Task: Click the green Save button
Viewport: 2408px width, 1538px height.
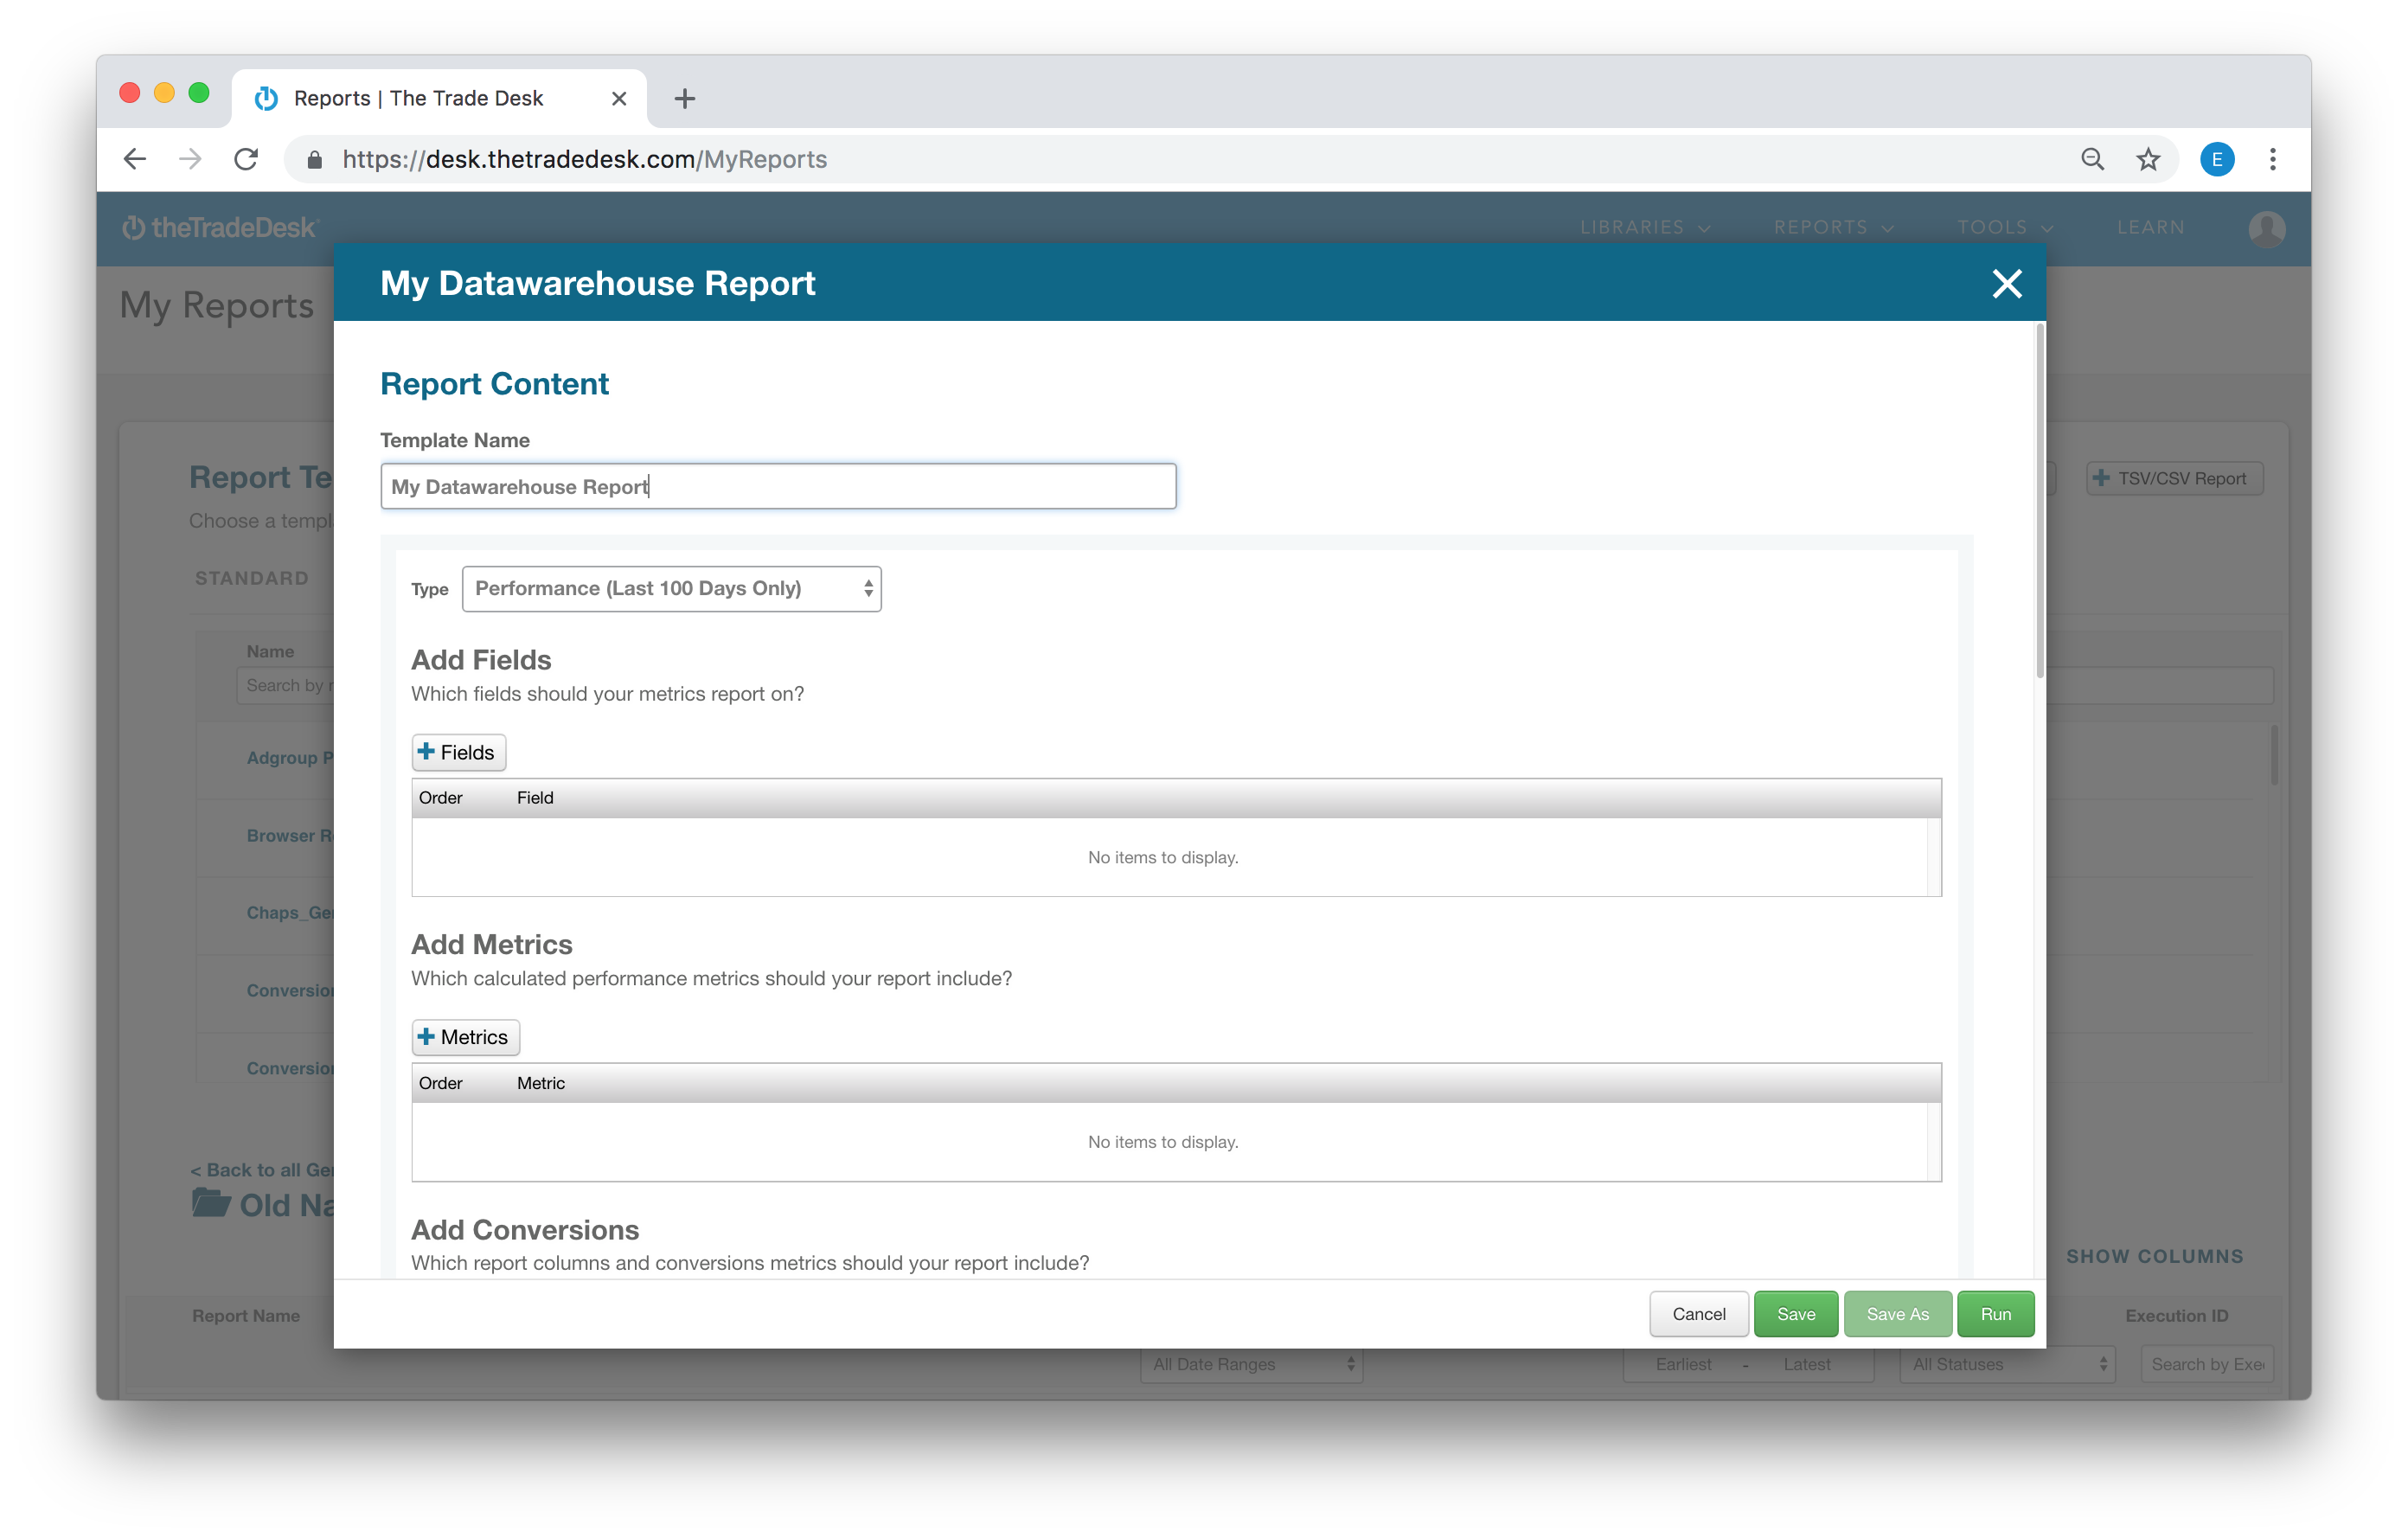Action: (1795, 1314)
